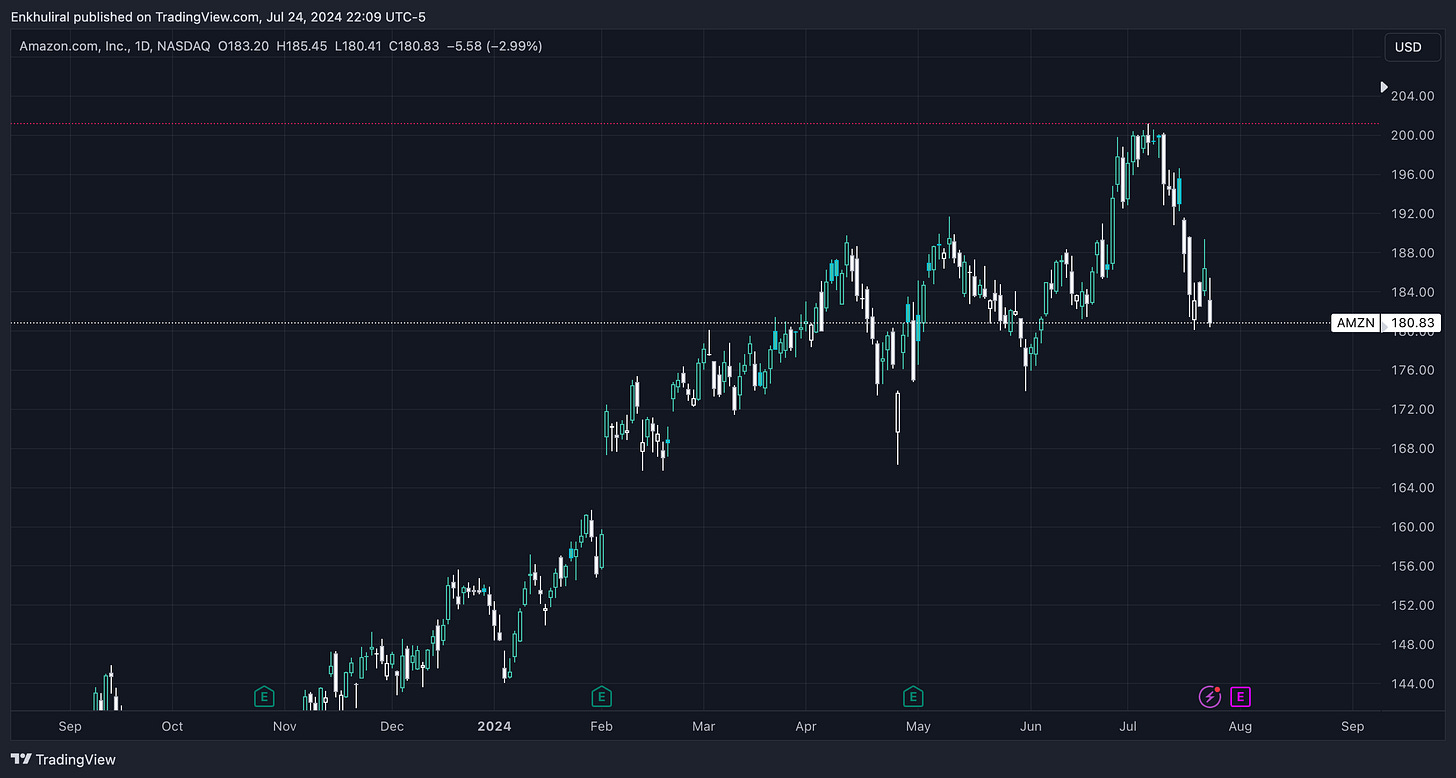
Task: Click the Feb label on the time axis
Action: (601, 726)
